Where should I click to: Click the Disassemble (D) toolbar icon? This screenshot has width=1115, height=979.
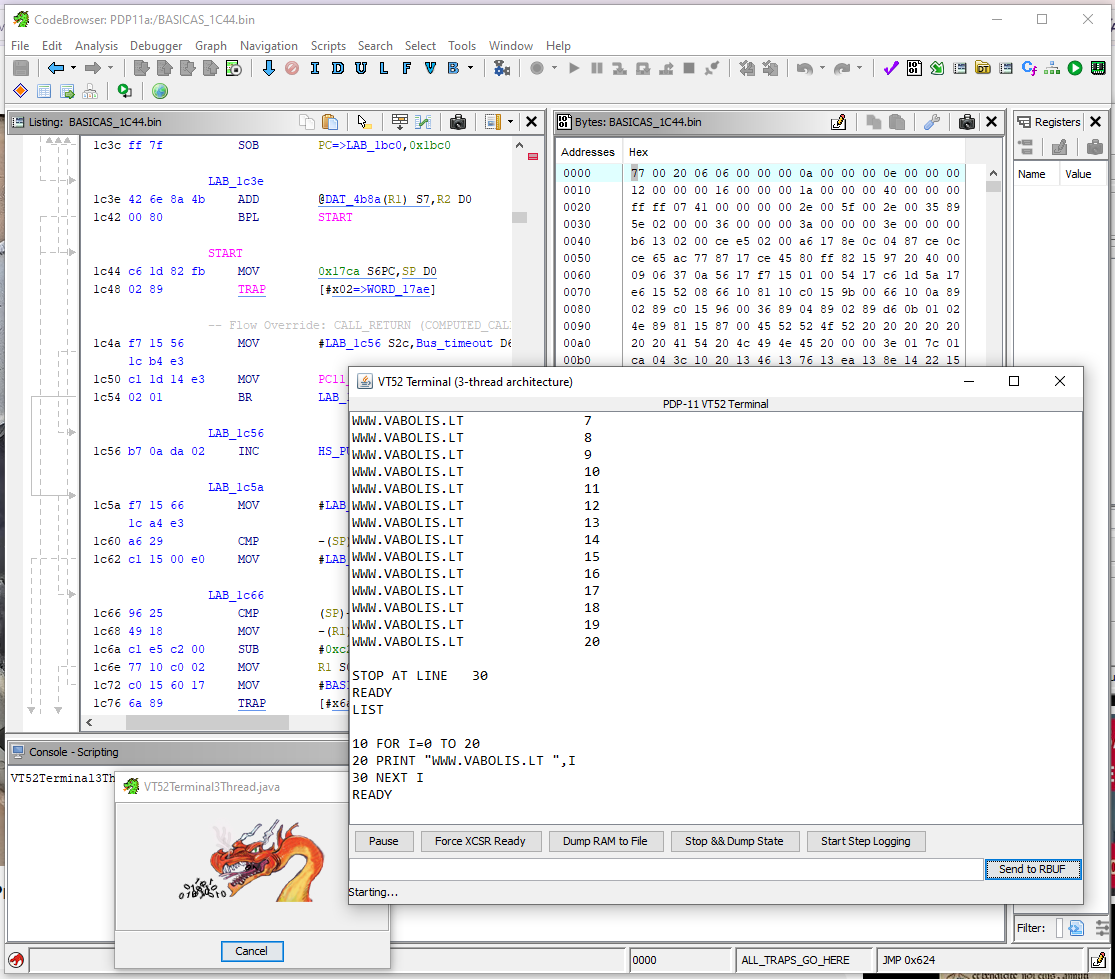tap(338, 68)
